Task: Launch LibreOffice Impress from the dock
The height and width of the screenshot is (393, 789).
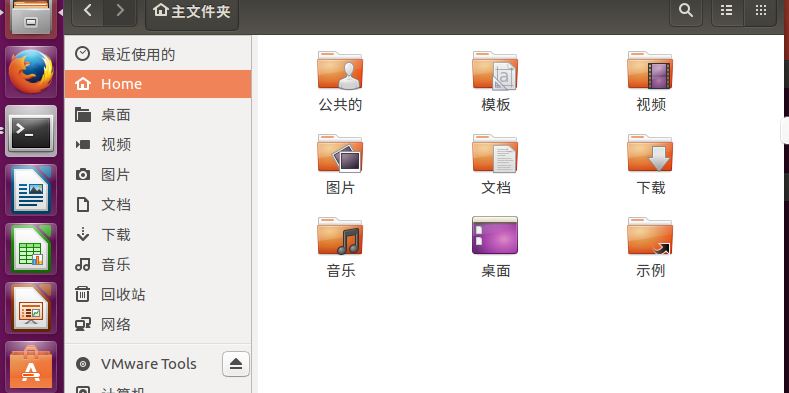Action: coord(31,308)
